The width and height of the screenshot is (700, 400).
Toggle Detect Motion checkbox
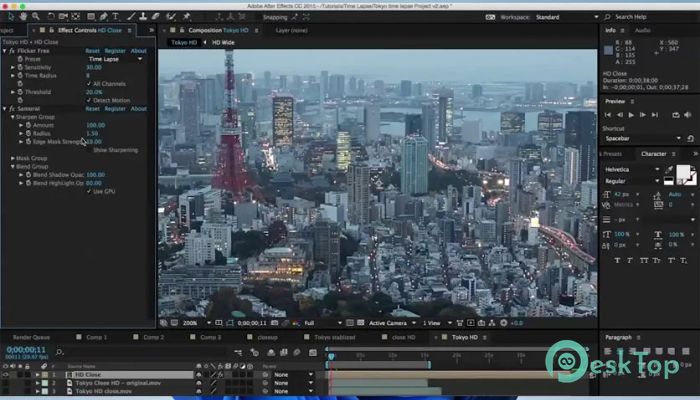point(89,100)
